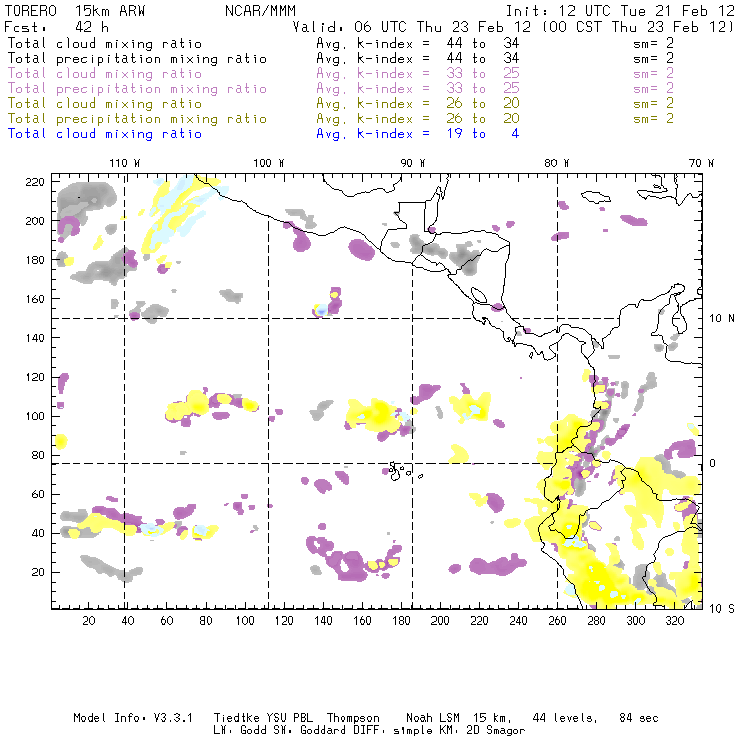
Task: Click the x-axis tick label '280'
Action: coord(597,620)
